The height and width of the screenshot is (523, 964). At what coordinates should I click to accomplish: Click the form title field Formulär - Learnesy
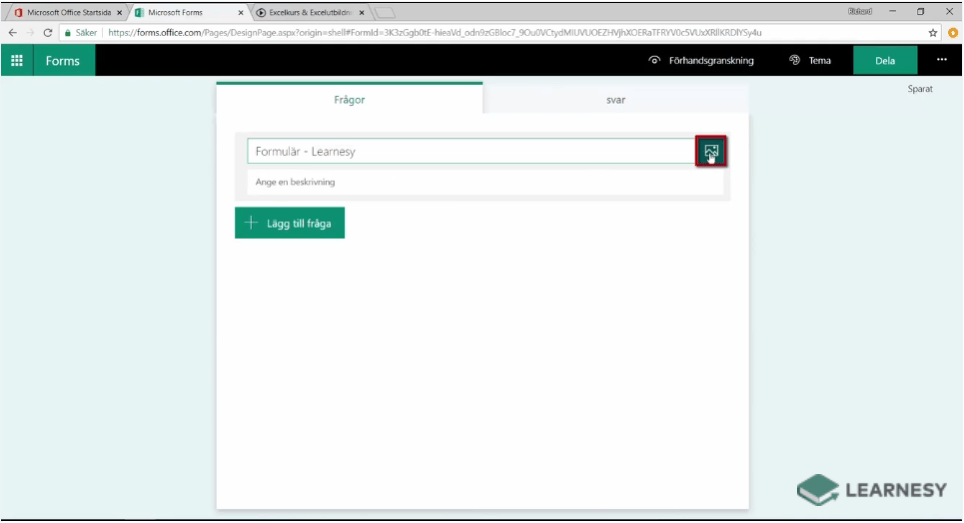click(x=470, y=151)
